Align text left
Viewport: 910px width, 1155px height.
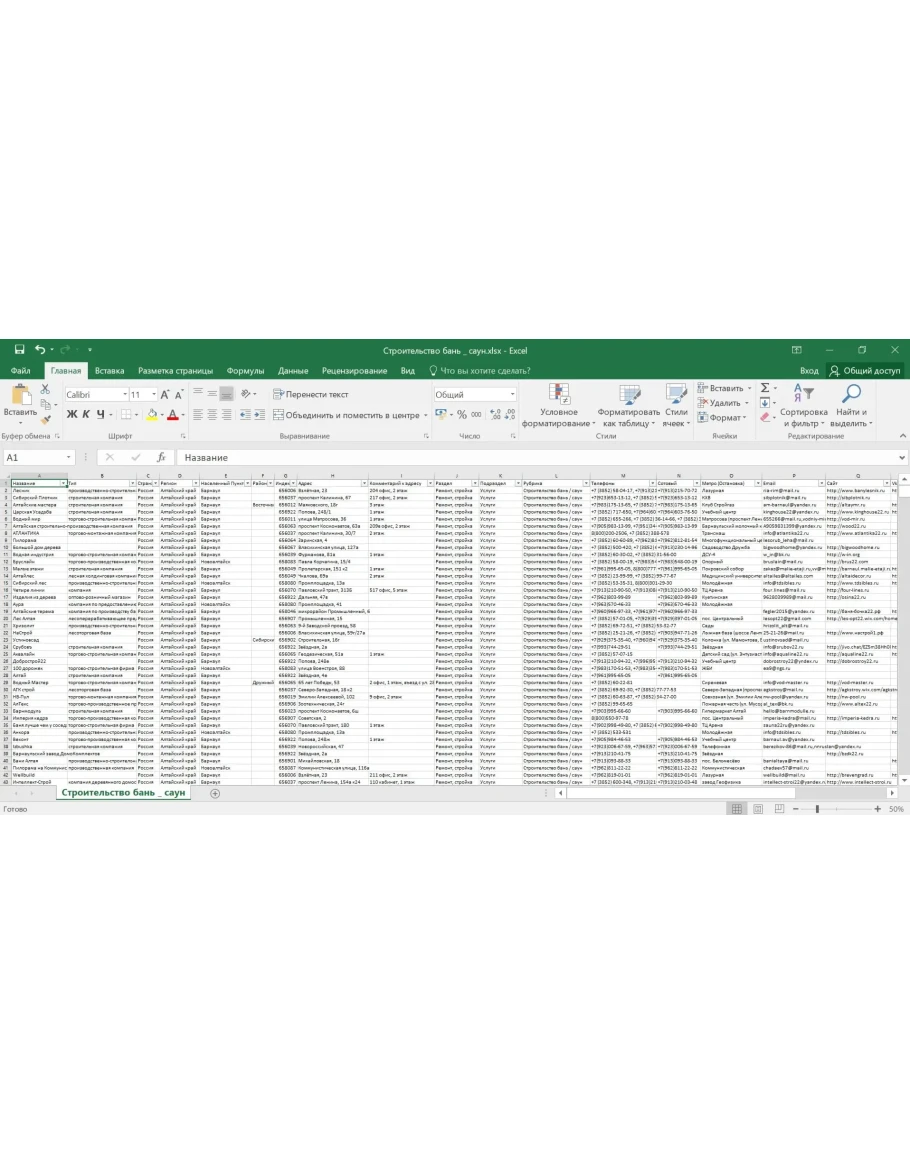(x=197, y=415)
